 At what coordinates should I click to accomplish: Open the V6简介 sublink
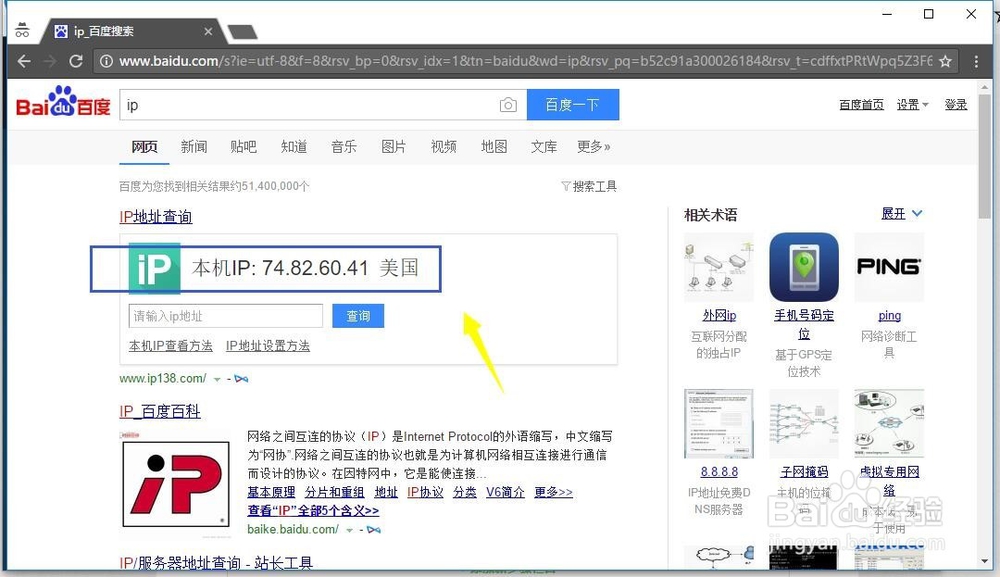click(x=505, y=492)
